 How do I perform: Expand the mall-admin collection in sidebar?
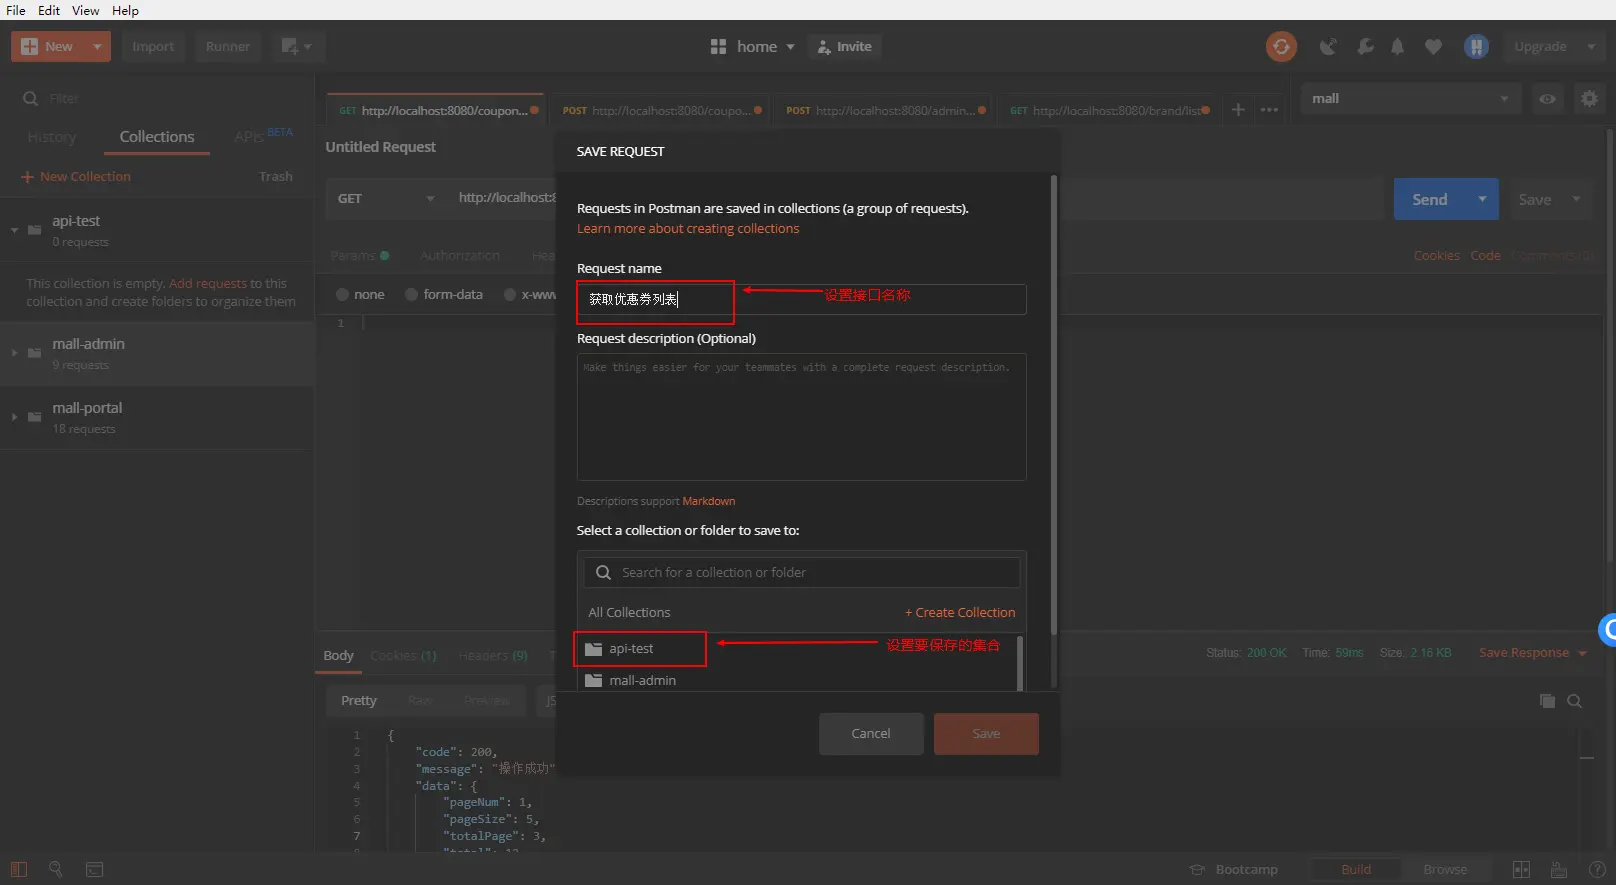click(14, 353)
